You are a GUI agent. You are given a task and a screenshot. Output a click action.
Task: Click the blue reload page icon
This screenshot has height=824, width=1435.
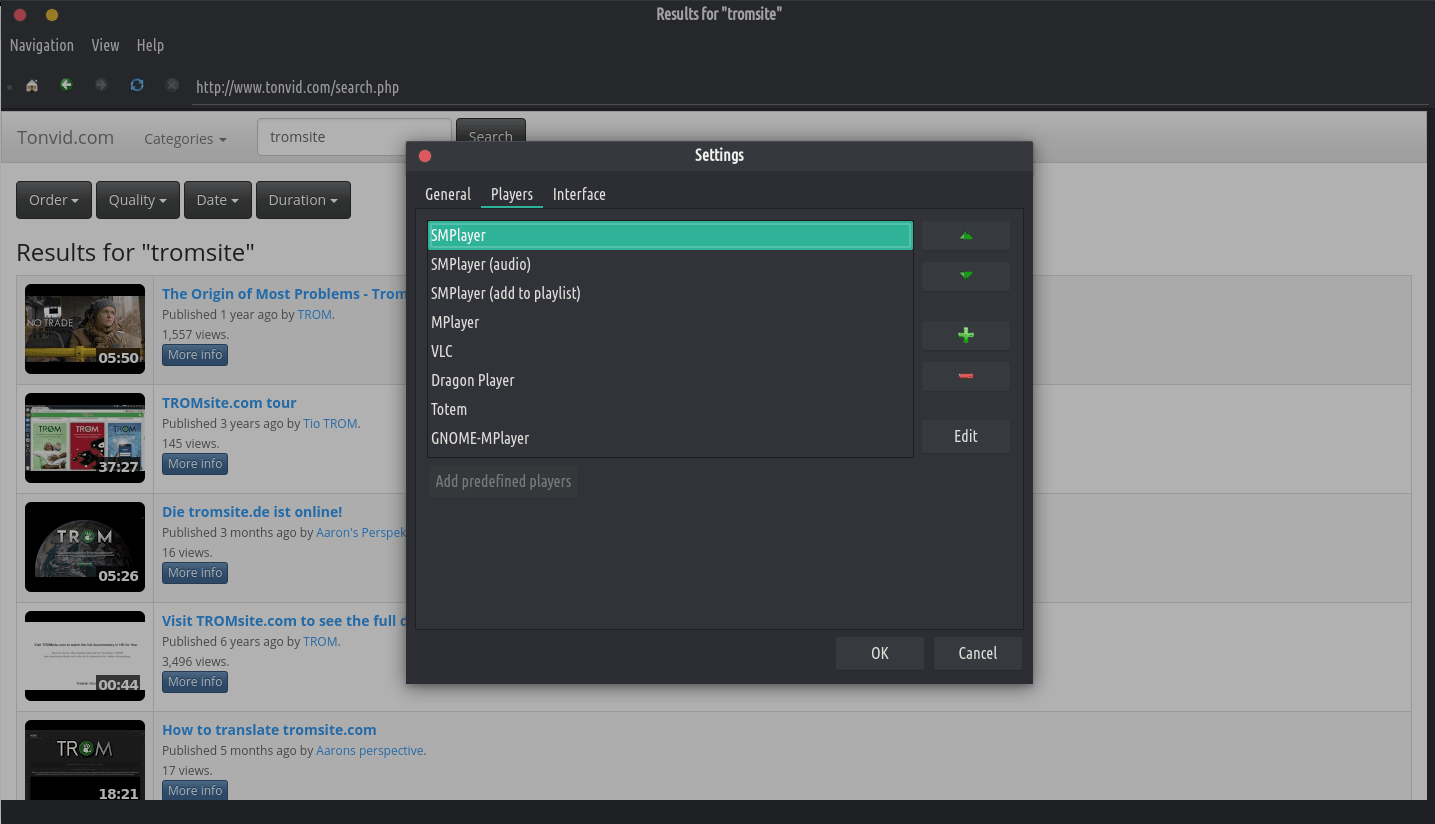(137, 86)
